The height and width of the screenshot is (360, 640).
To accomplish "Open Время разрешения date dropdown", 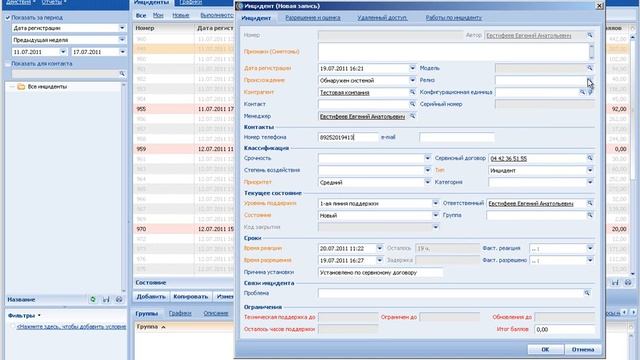I will click(x=379, y=260).
